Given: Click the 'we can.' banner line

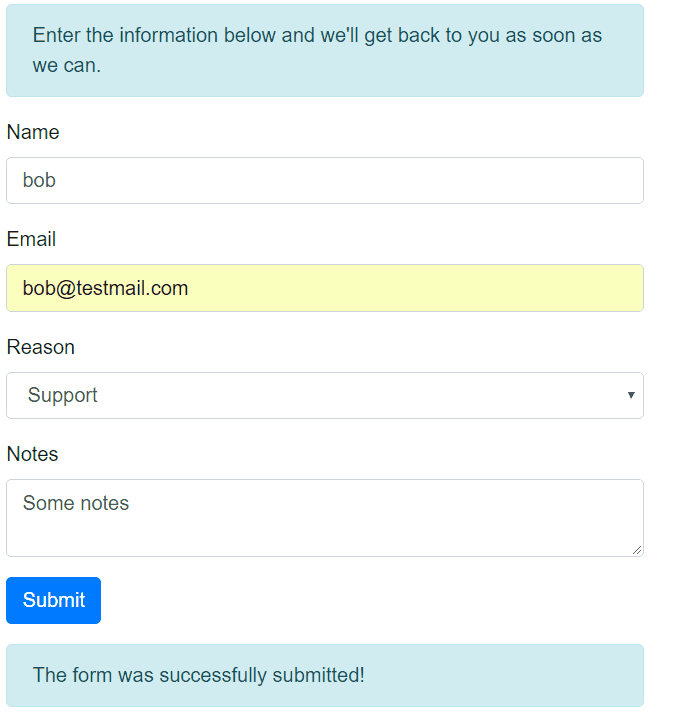Looking at the screenshot, I should point(67,67).
